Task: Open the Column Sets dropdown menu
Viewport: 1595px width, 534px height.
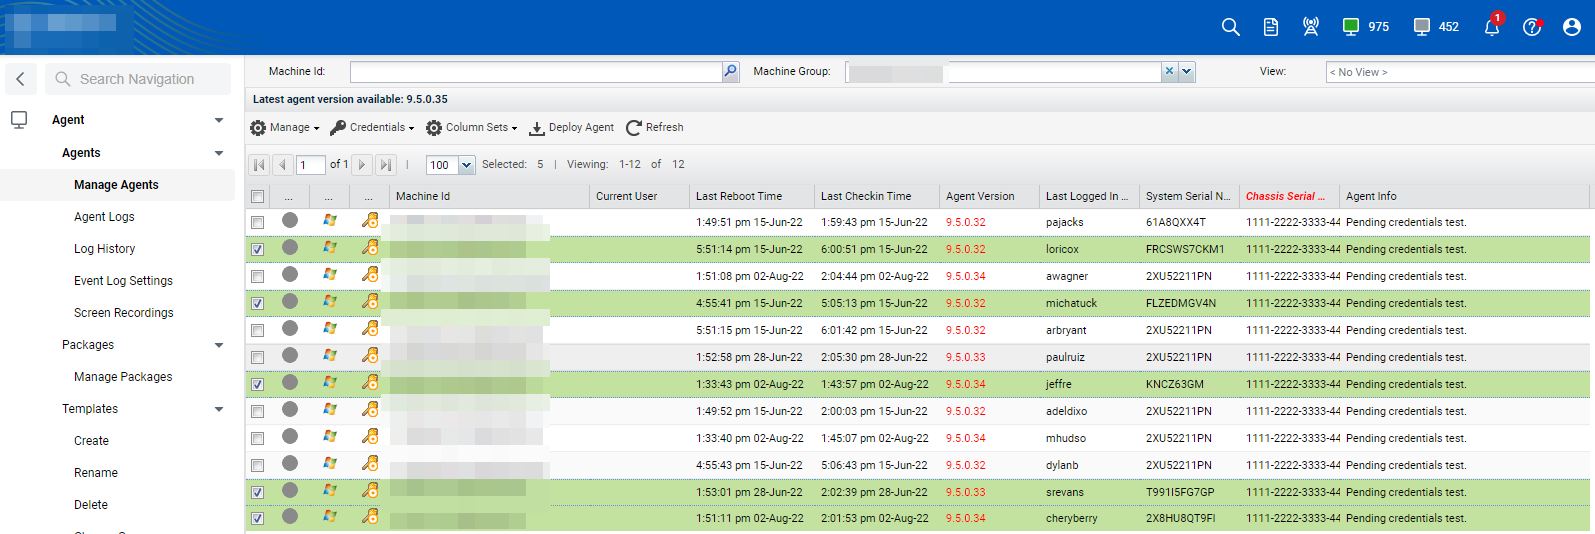Action: point(472,128)
